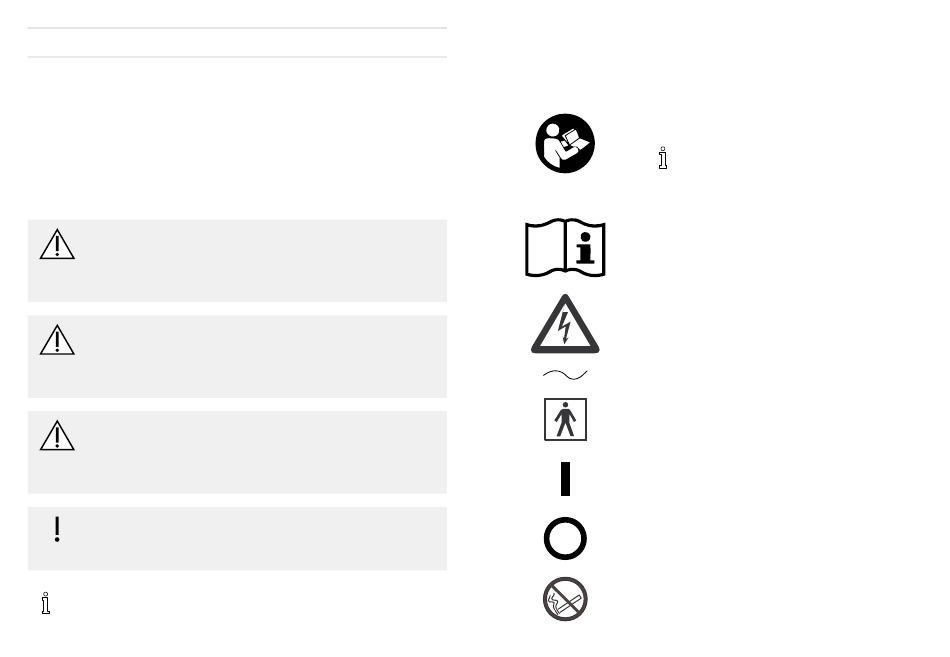Click inside the second gray warning box
Viewport: 950px width, 657px height.
[238, 356]
